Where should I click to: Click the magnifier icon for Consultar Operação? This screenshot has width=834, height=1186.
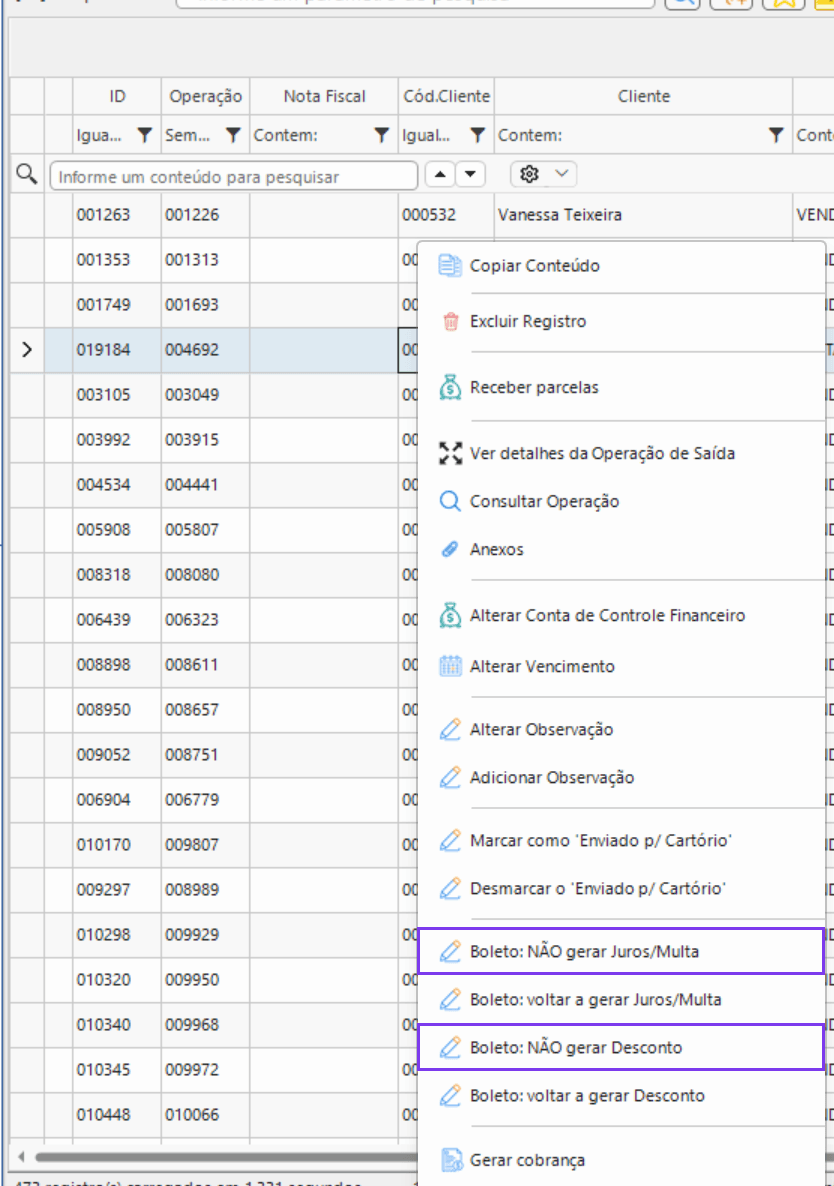pos(451,501)
